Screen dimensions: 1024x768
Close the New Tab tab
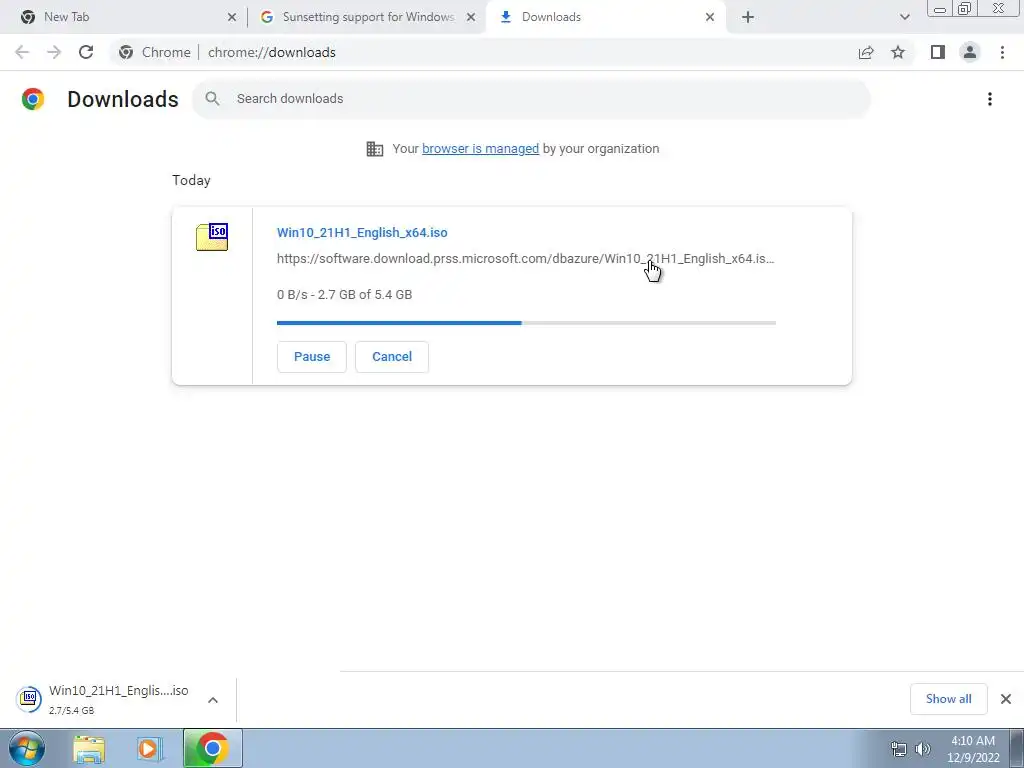click(x=232, y=17)
